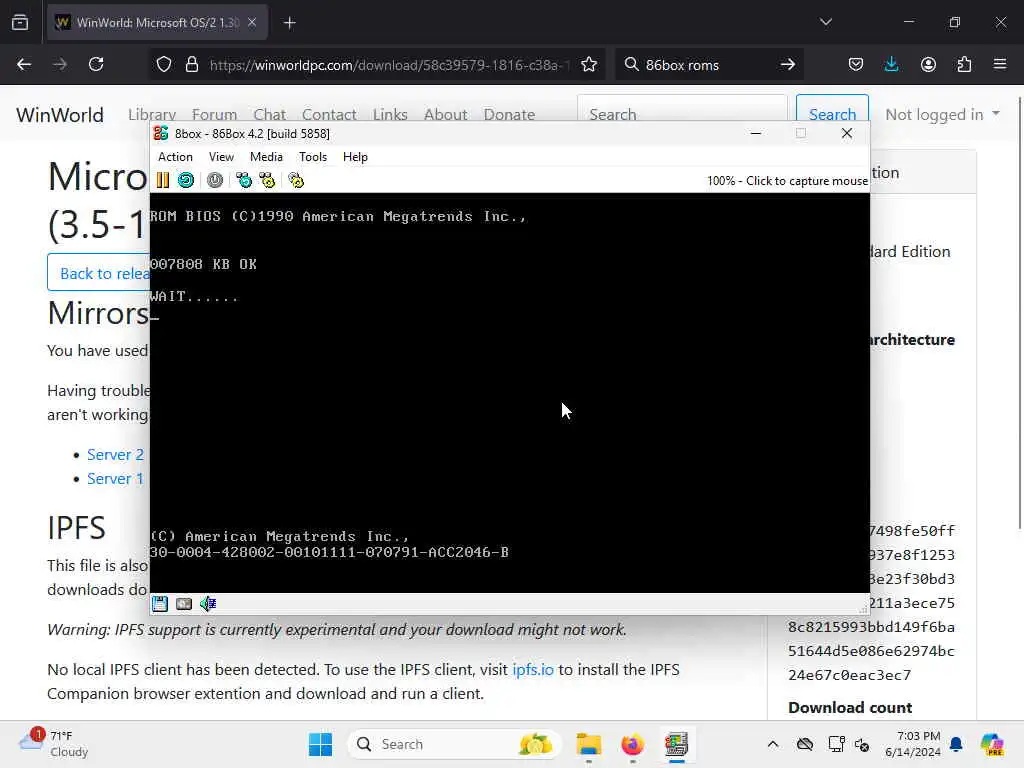Open the View menu in 86Box

click(221, 157)
